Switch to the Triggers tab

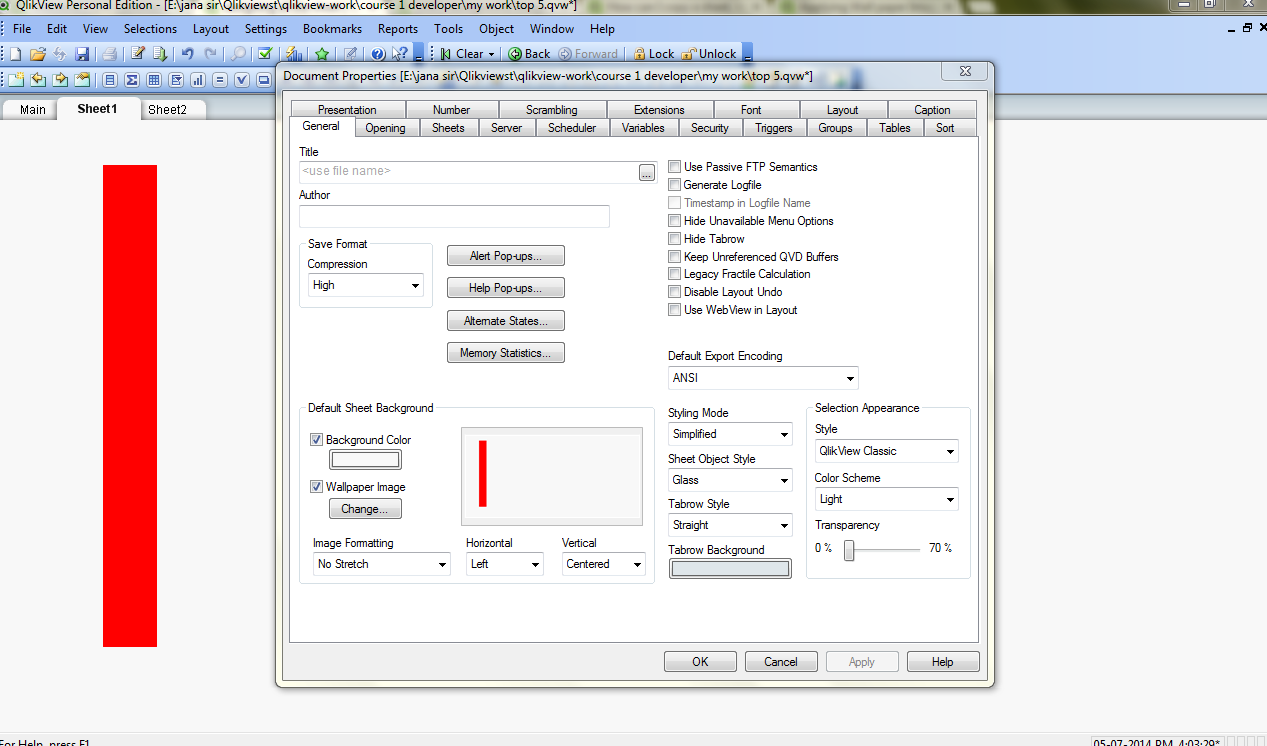pyautogui.click(x=774, y=128)
